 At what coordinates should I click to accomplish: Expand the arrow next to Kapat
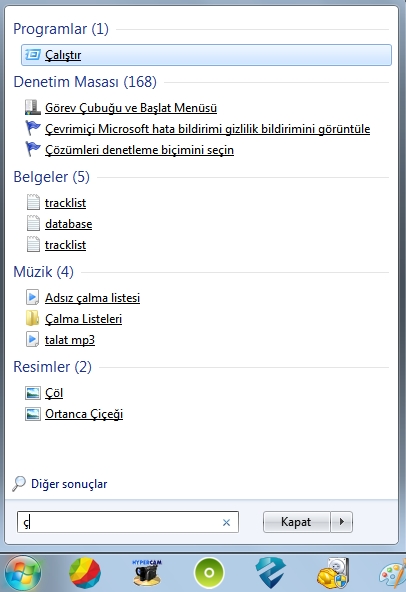click(341, 522)
